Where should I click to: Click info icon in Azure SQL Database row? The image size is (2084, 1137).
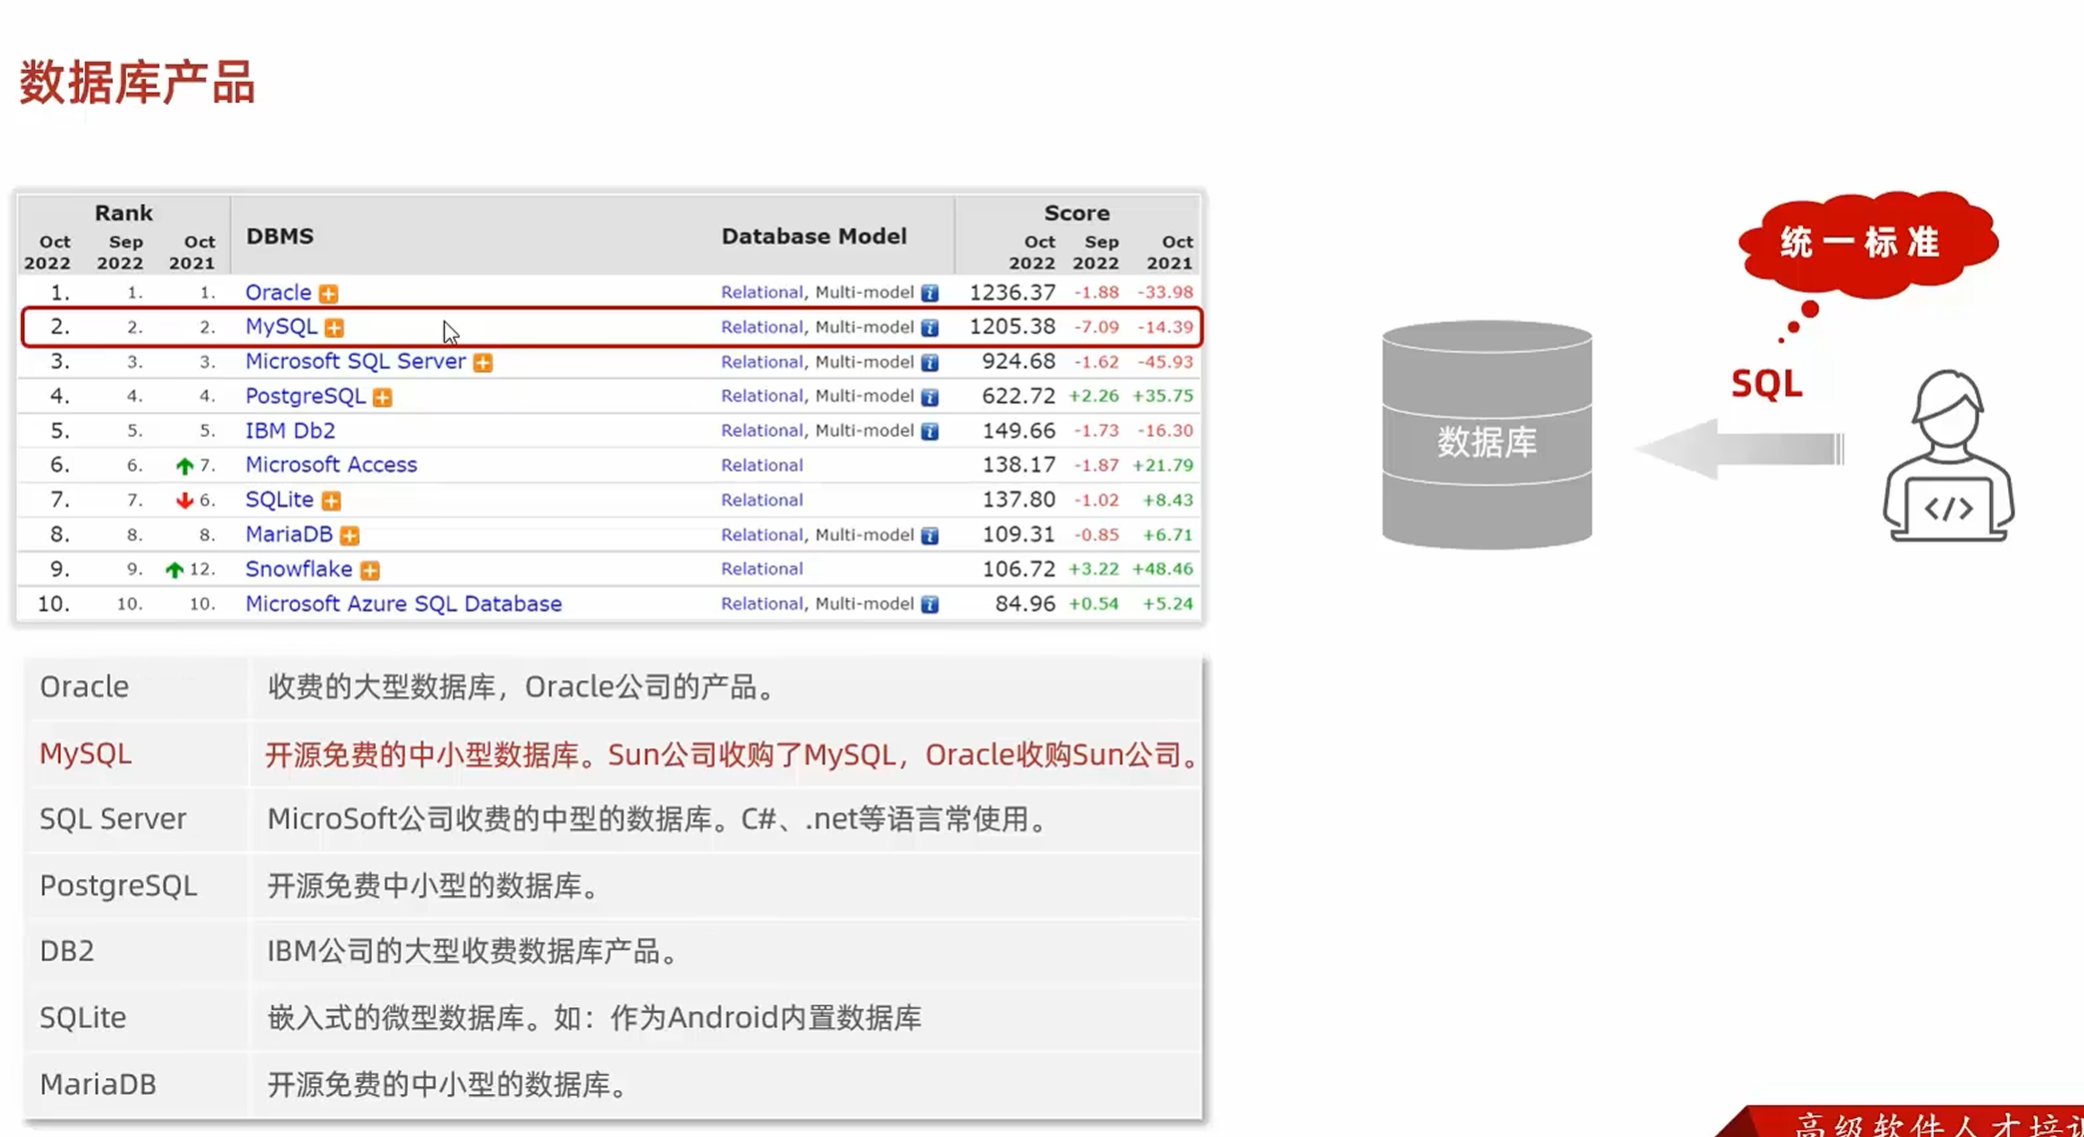pyautogui.click(x=930, y=604)
